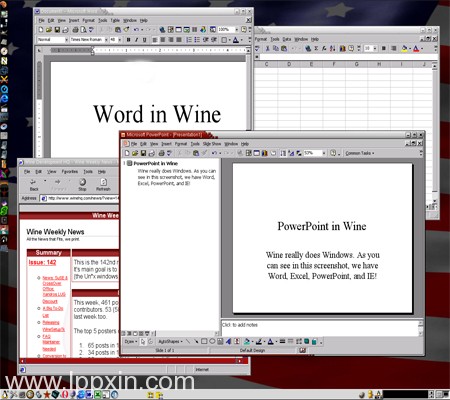Open the 100% zoom dropdown in Word

click(237, 30)
